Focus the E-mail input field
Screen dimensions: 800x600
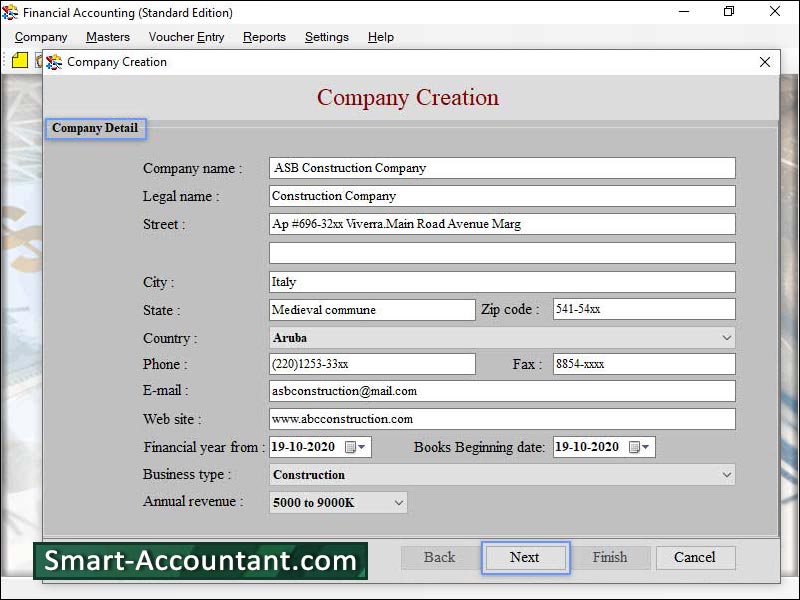(x=502, y=391)
